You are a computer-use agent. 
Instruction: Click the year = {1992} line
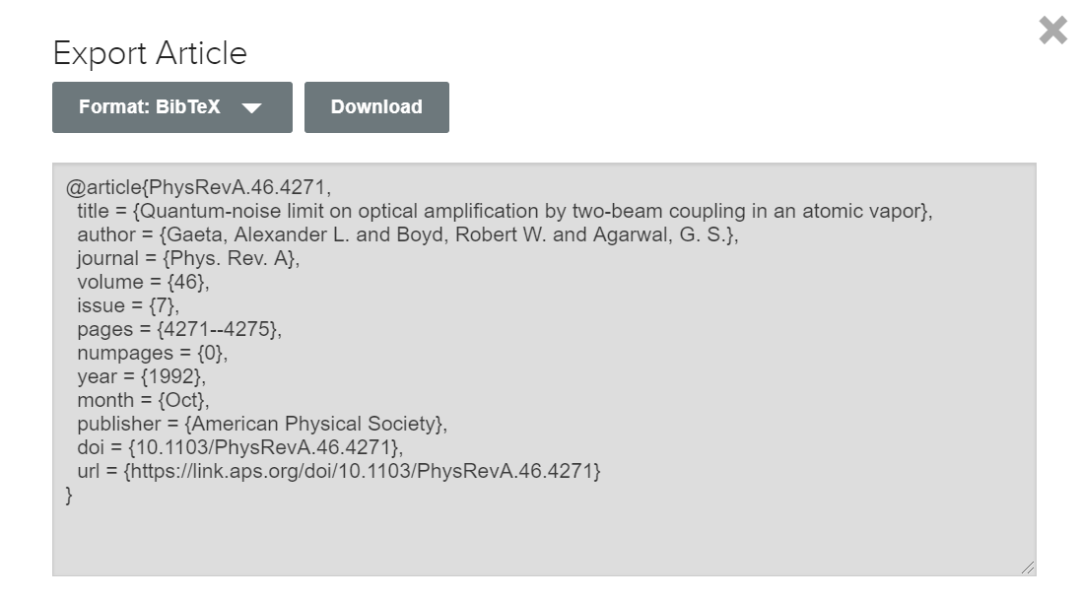coord(141,376)
